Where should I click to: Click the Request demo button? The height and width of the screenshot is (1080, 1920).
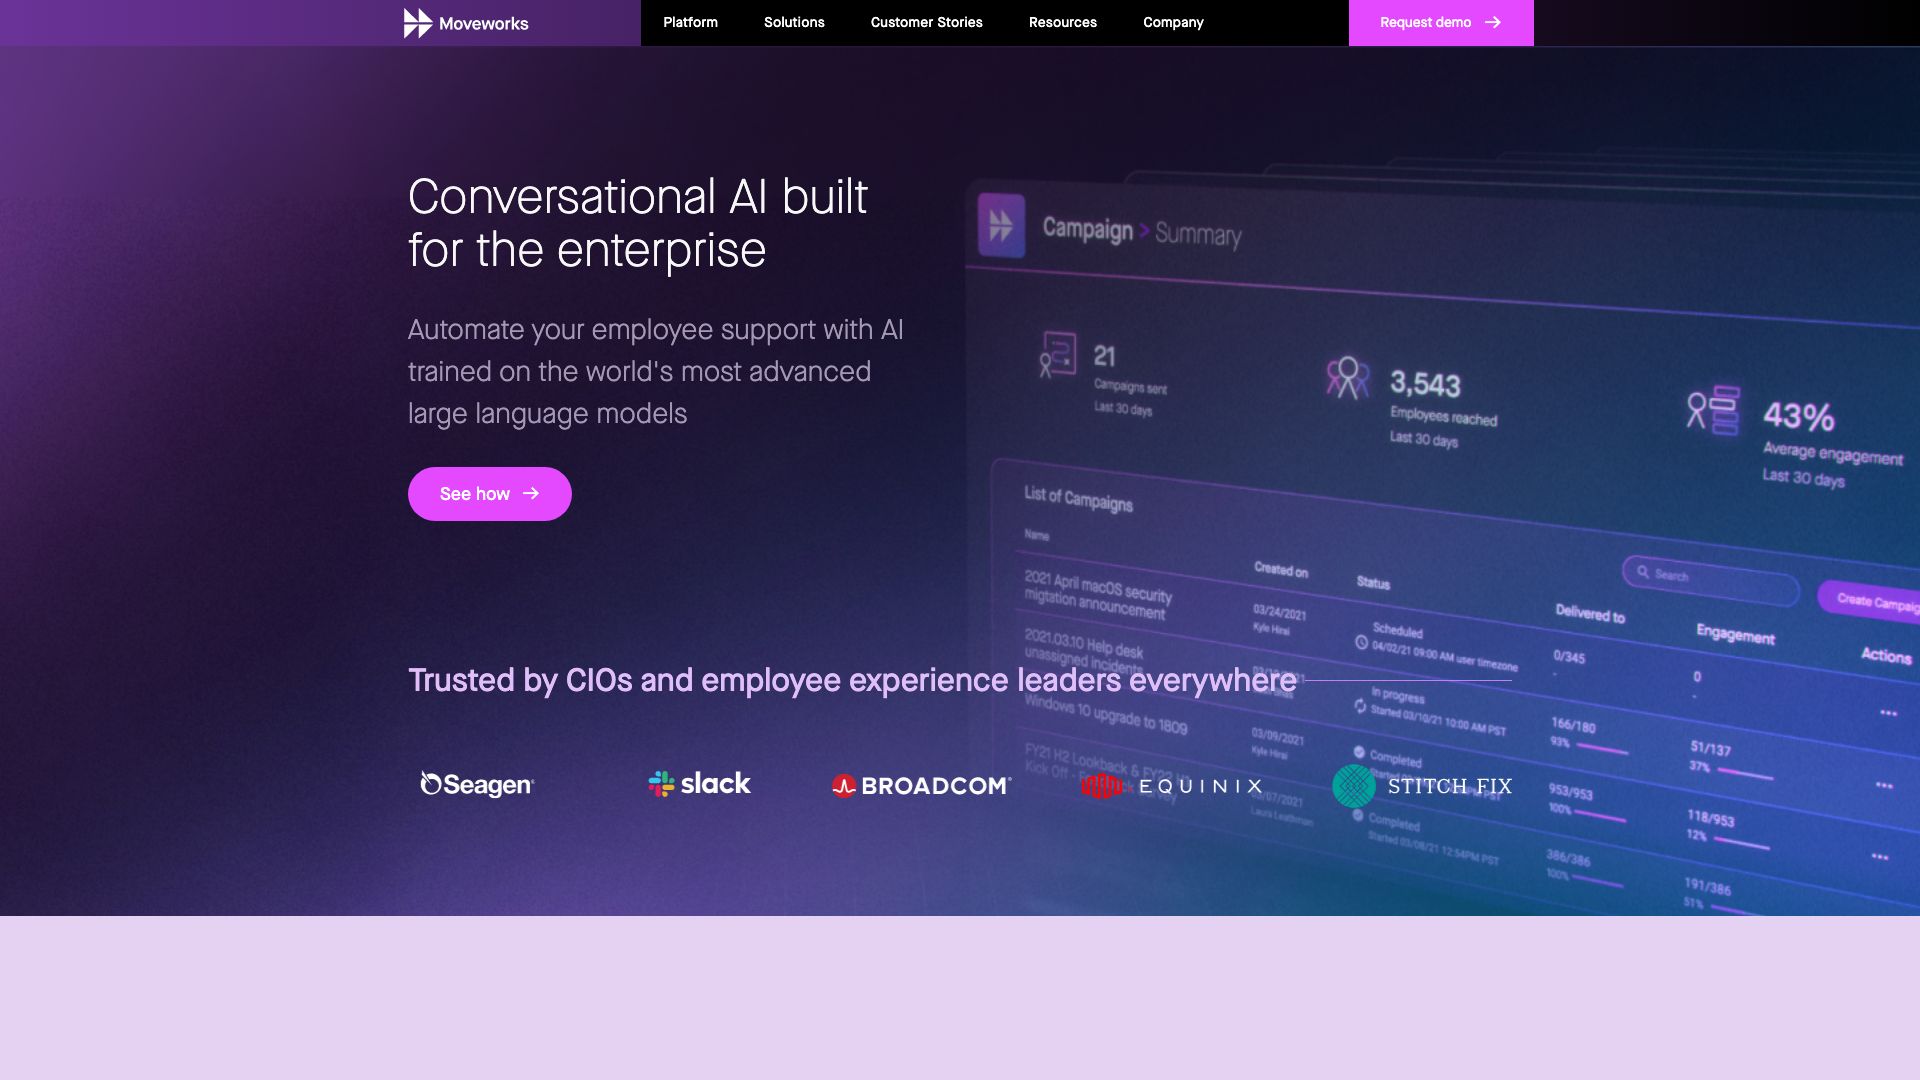tap(1441, 23)
